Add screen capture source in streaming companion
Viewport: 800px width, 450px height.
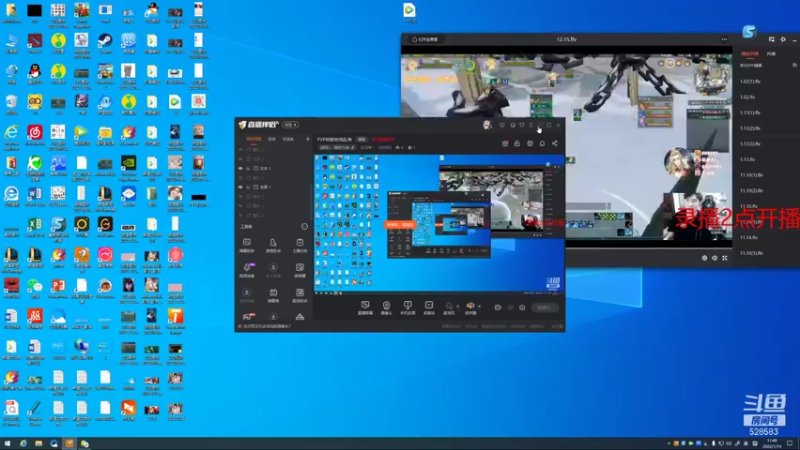tap(365, 307)
